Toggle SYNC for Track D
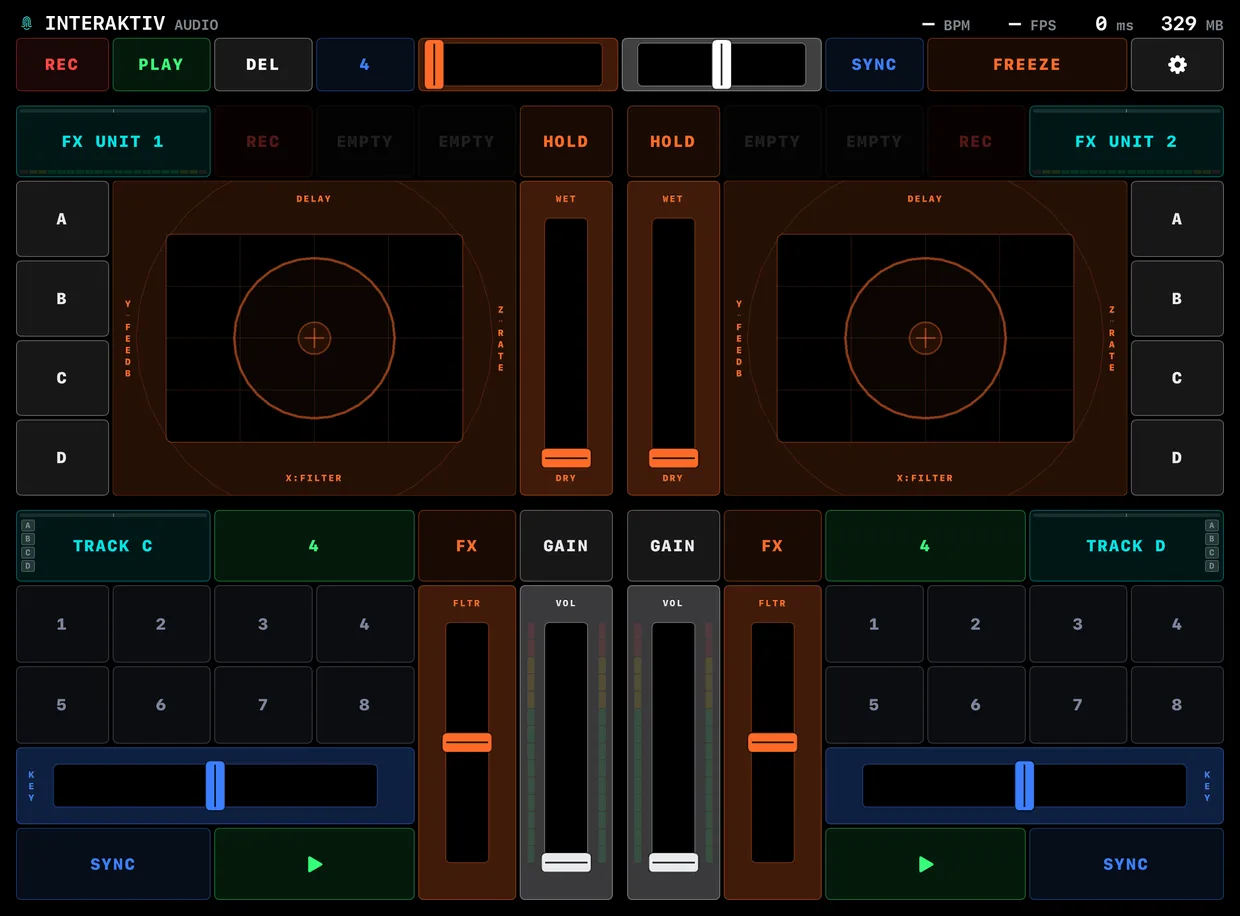This screenshot has height=916, width=1240. pos(1126,864)
